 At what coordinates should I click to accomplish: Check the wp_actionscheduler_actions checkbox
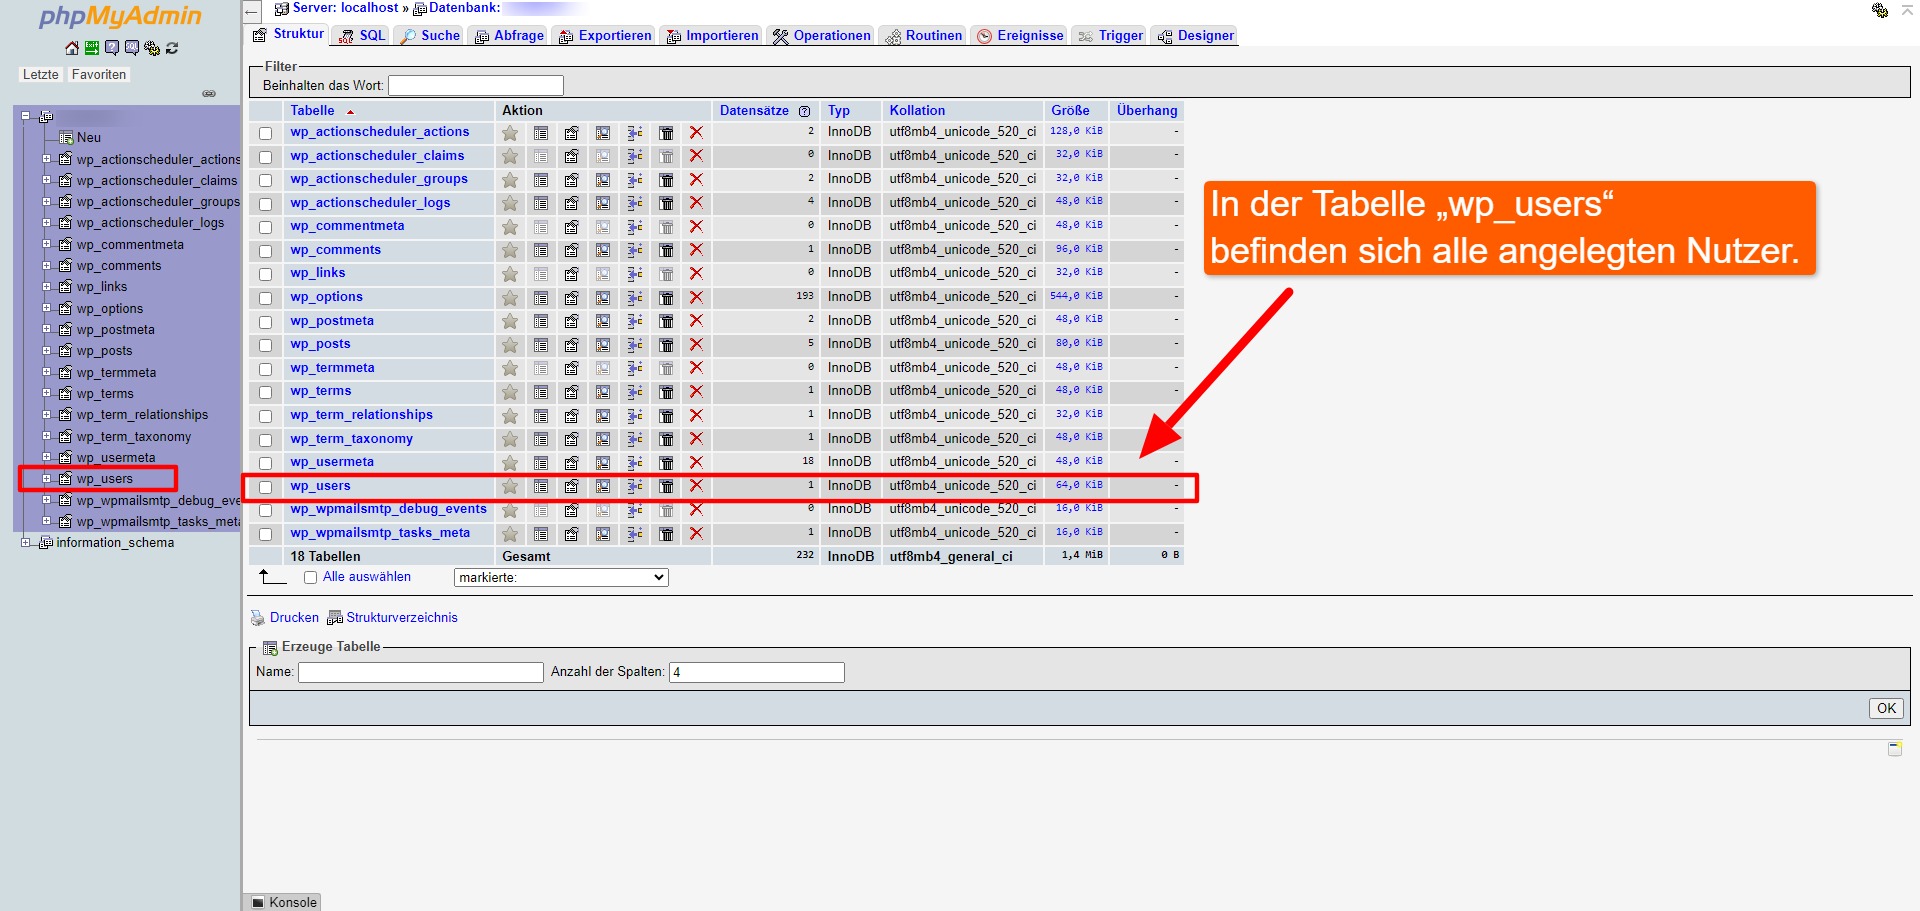click(266, 133)
